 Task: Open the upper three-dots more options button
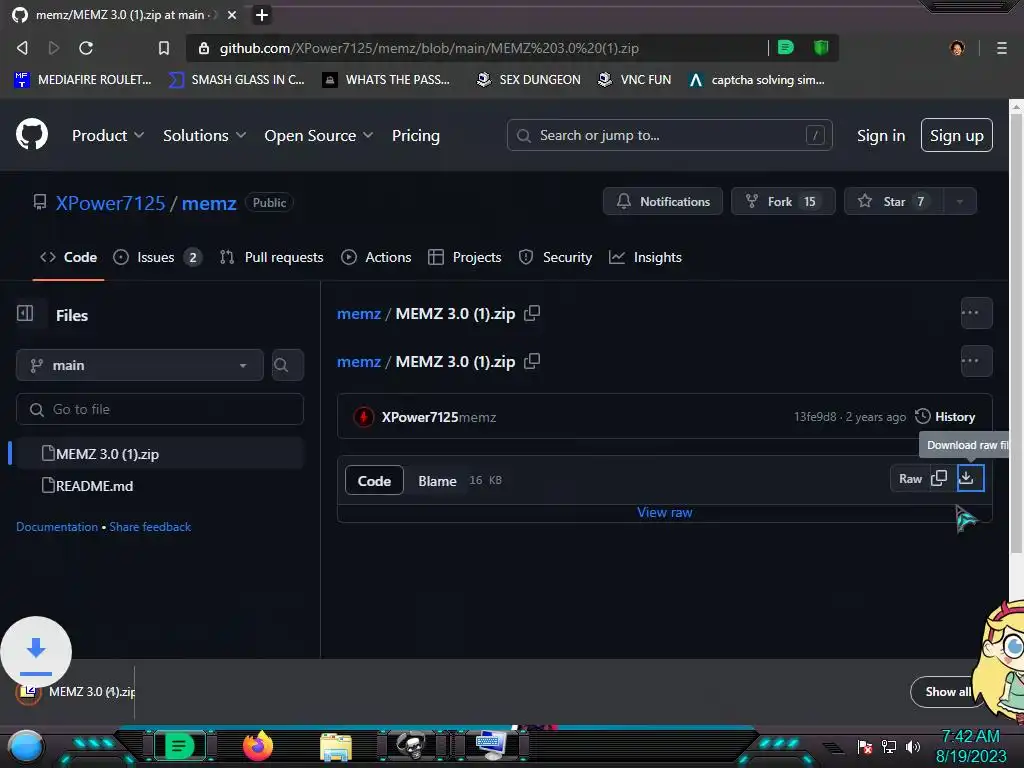[x=976, y=313]
